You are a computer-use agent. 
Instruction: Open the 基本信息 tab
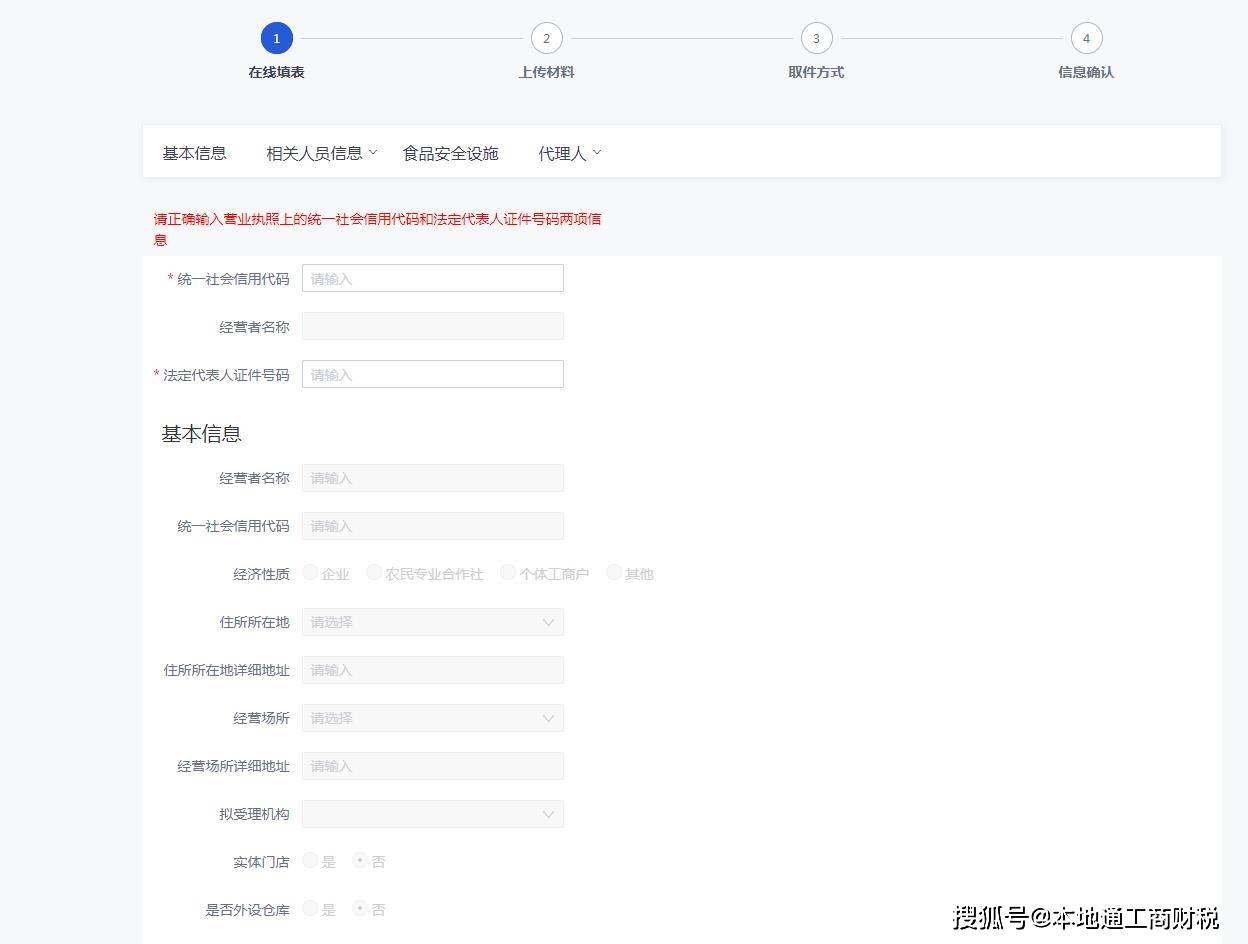point(195,153)
